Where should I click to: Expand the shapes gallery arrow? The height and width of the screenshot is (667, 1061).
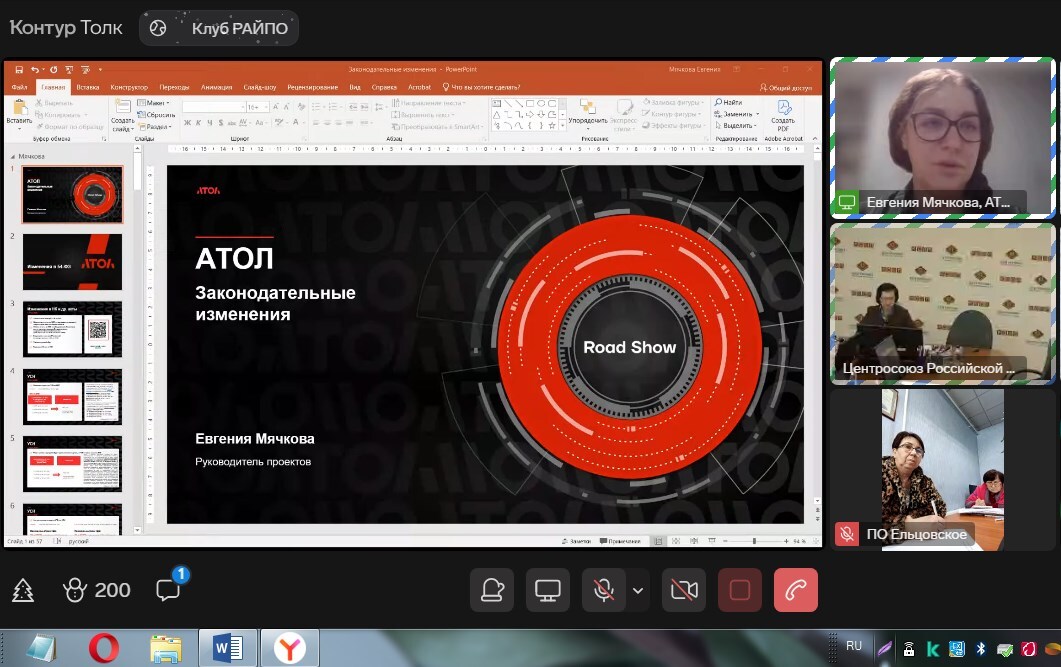tap(562, 126)
